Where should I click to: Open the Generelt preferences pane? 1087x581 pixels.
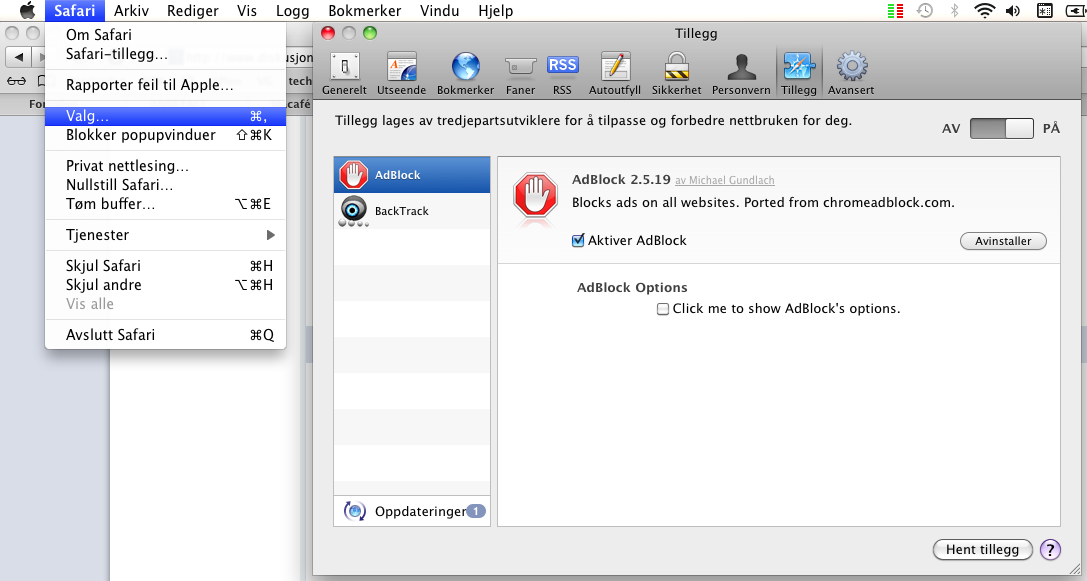pyautogui.click(x=345, y=73)
